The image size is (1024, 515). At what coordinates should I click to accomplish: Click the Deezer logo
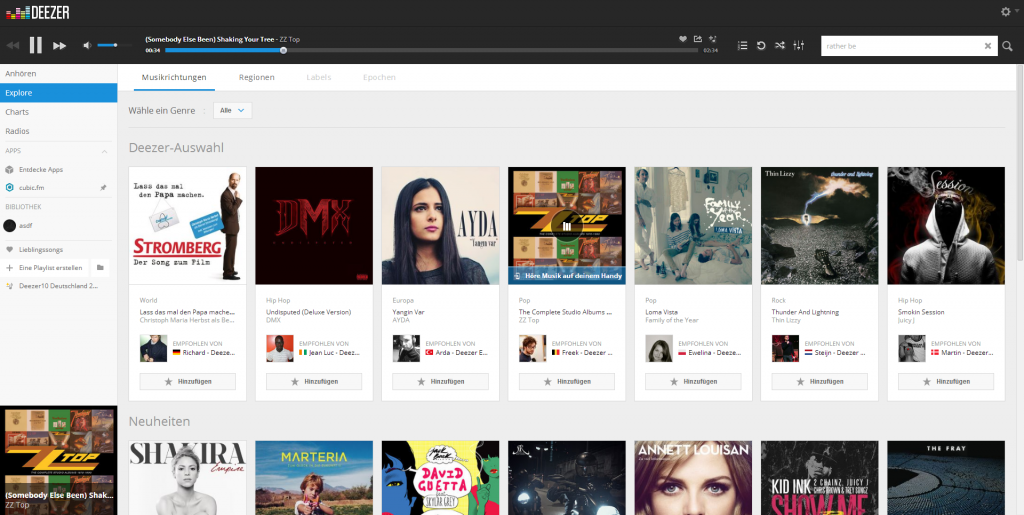pos(37,12)
